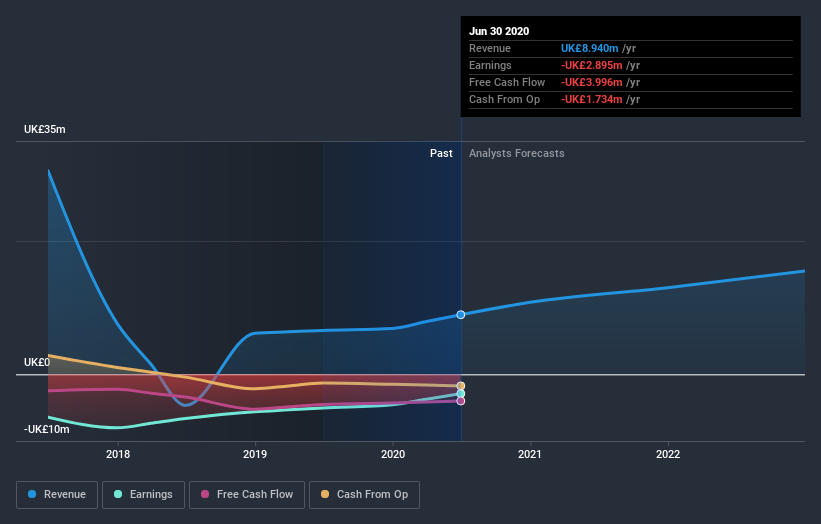
Task: Toggle the Revenue legend button
Action: [57, 495]
